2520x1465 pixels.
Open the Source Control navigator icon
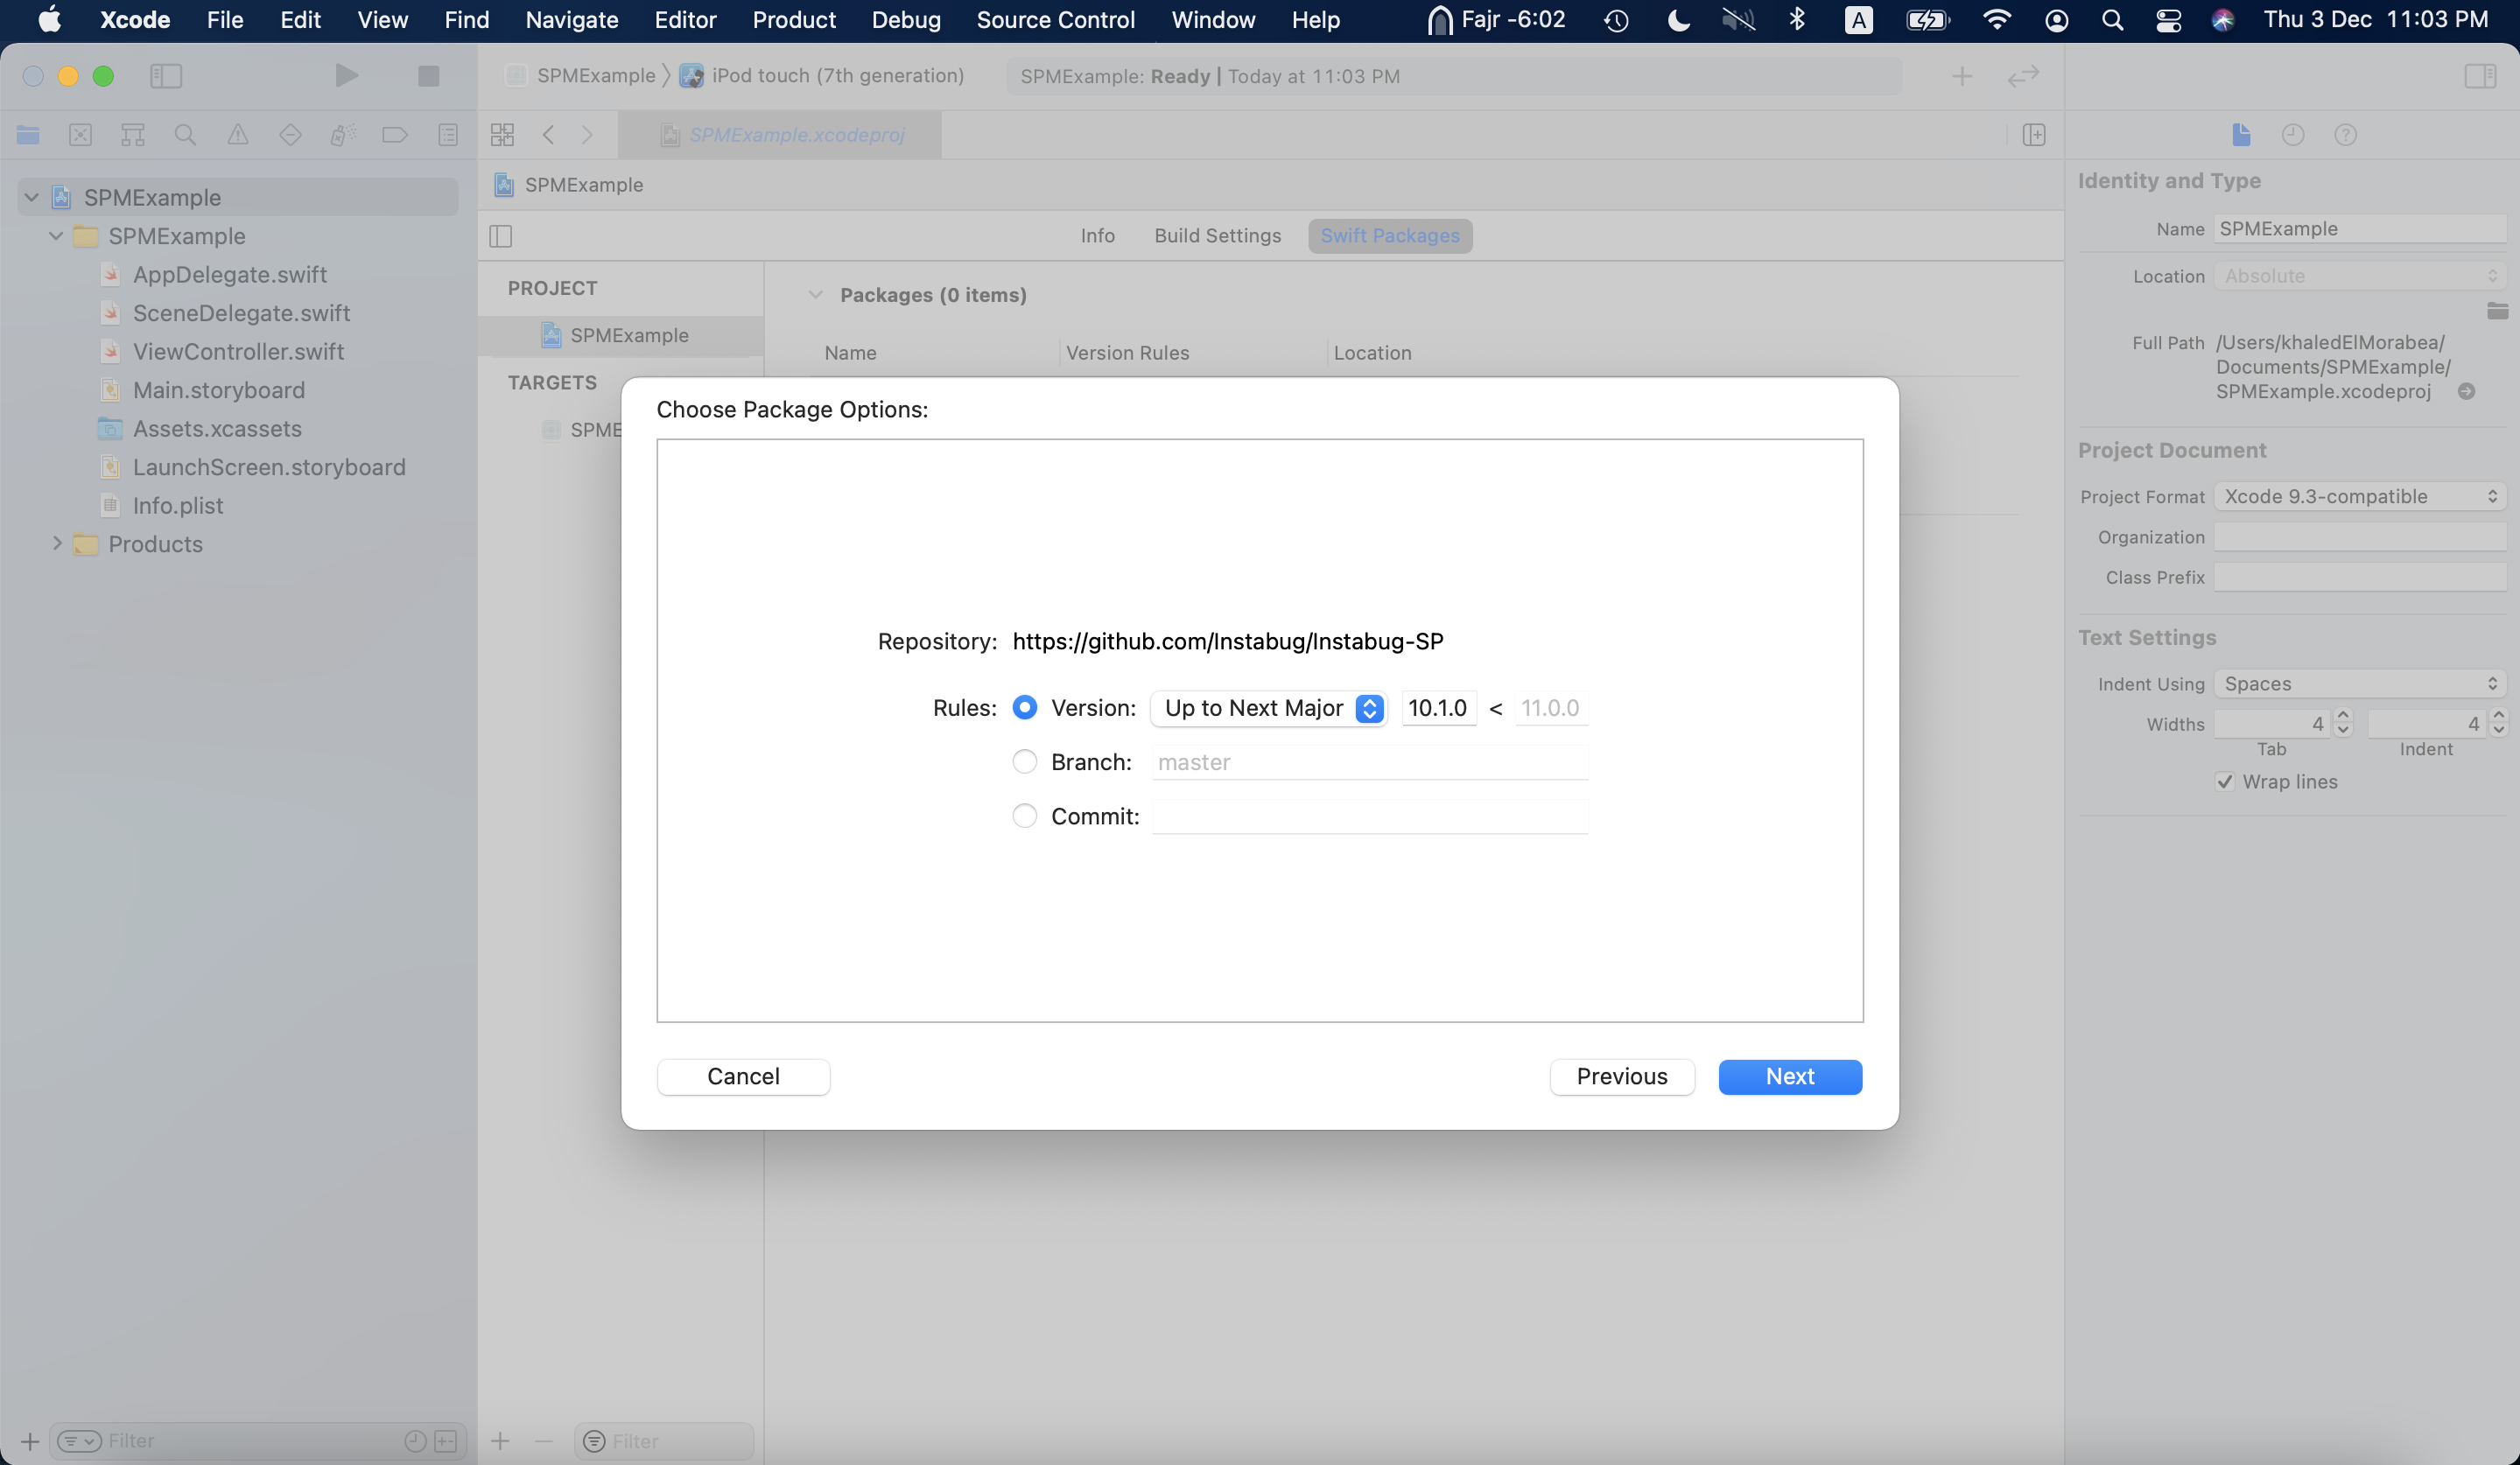click(80, 135)
